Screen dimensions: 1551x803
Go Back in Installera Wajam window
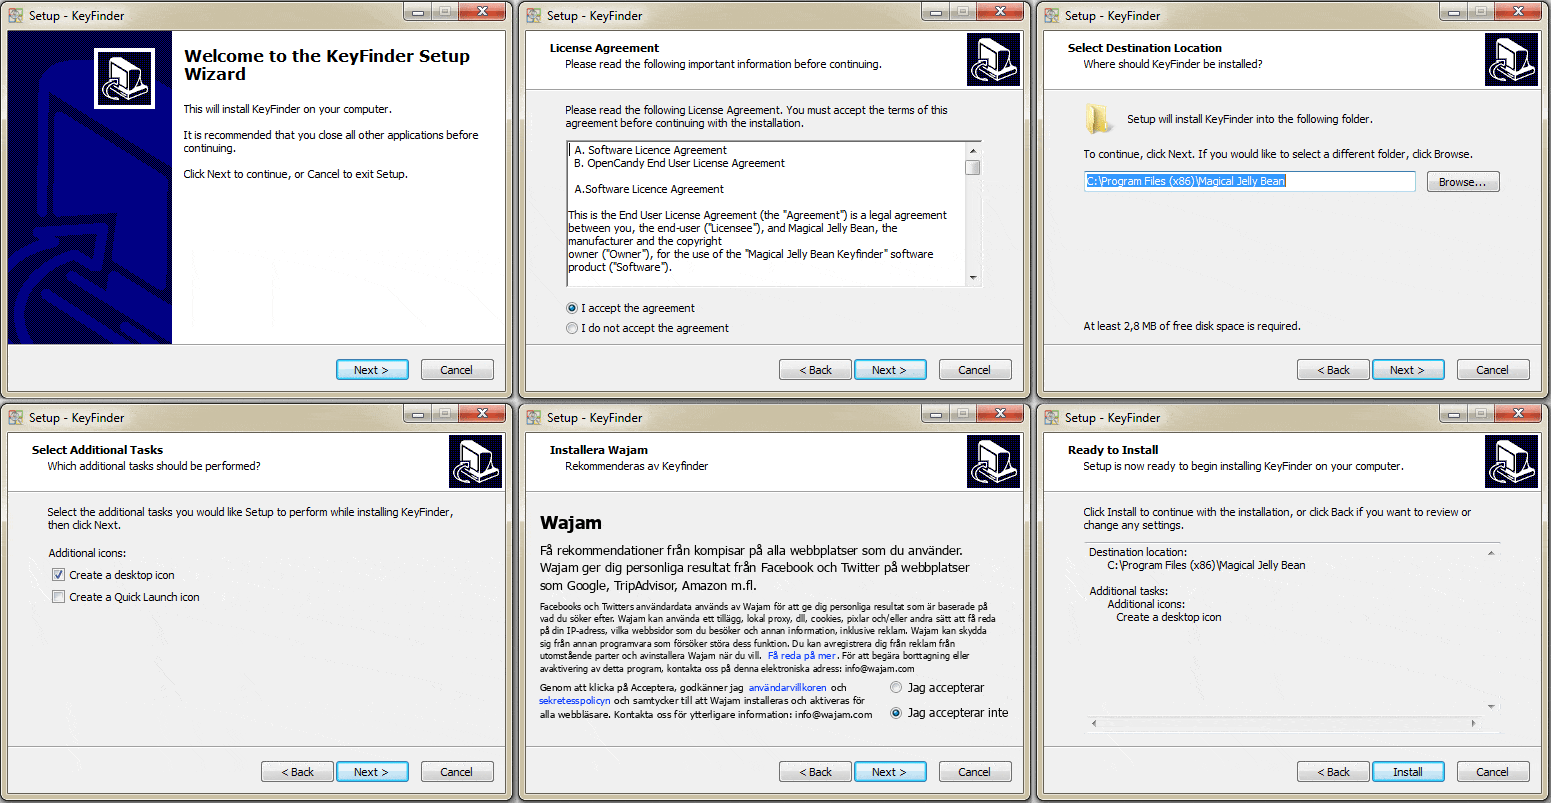tap(815, 771)
